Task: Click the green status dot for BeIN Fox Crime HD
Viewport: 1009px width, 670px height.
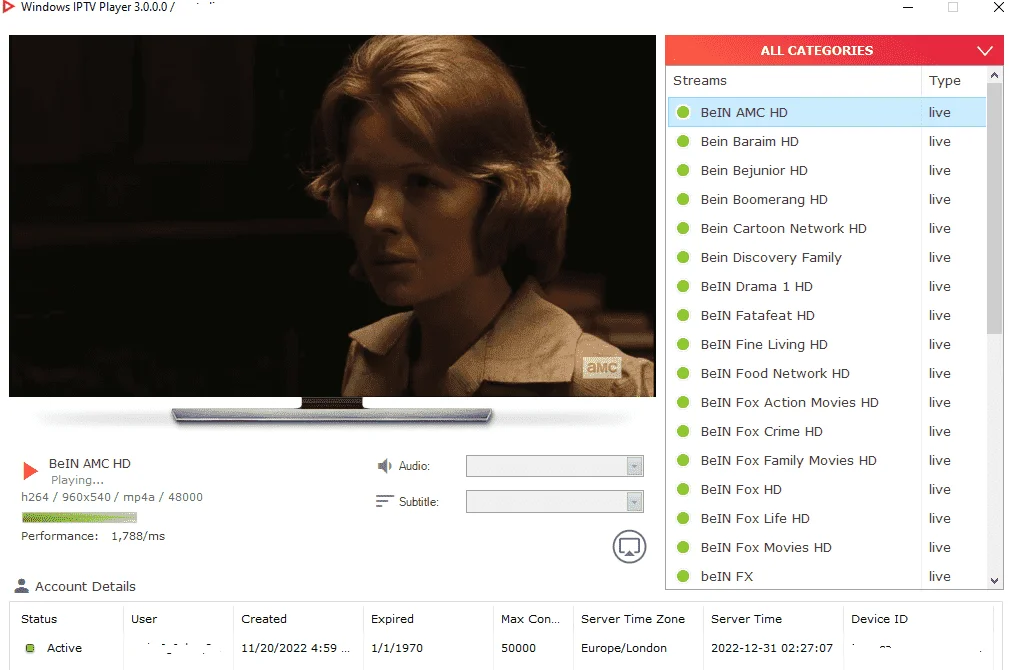Action: coord(683,431)
